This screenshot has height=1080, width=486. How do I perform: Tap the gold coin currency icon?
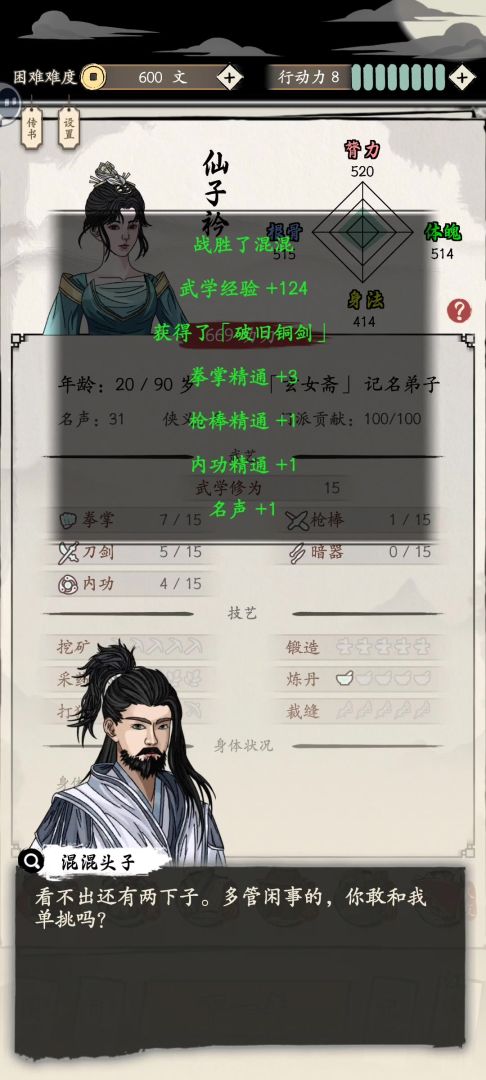(x=94, y=77)
